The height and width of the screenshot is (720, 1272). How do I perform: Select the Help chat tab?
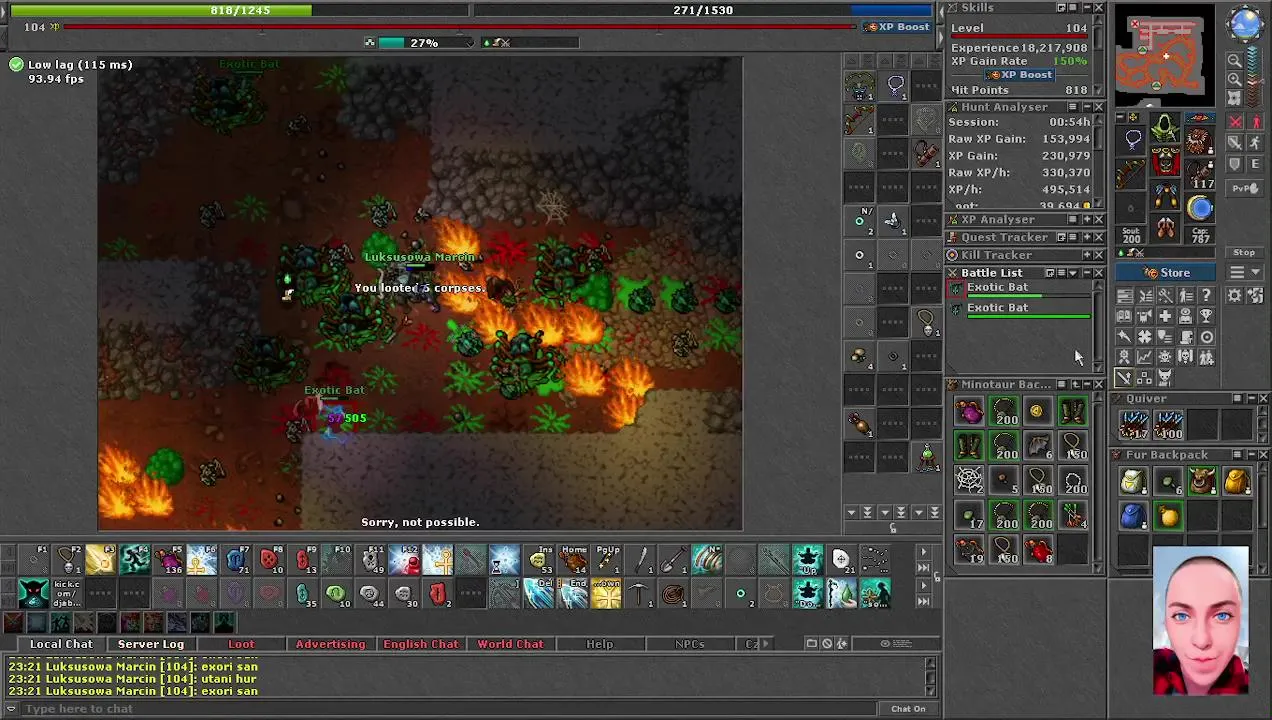pyautogui.click(x=600, y=644)
